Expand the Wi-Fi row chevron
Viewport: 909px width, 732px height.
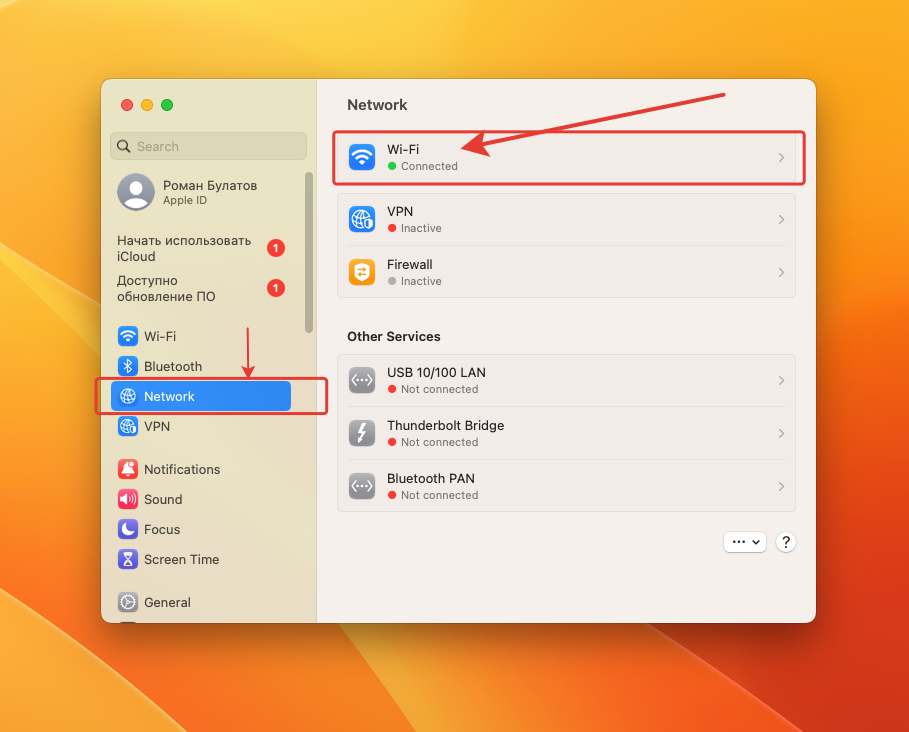click(x=781, y=158)
